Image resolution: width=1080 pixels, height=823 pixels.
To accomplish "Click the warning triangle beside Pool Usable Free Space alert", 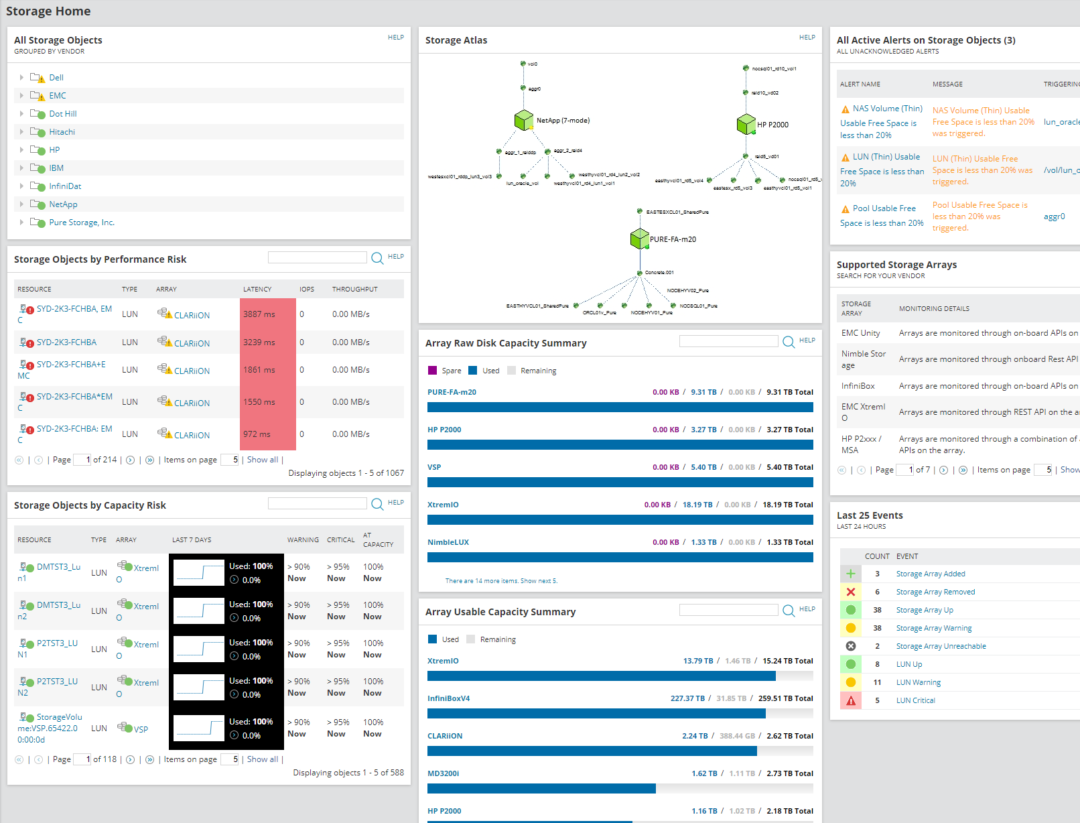I will pyautogui.click(x=845, y=209).
